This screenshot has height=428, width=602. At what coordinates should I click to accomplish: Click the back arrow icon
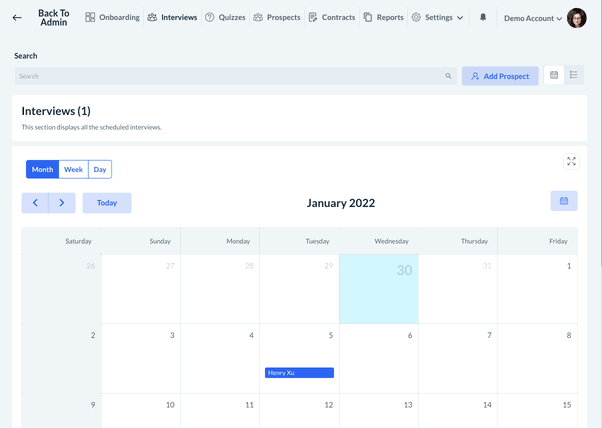click(x=17, y=18)
